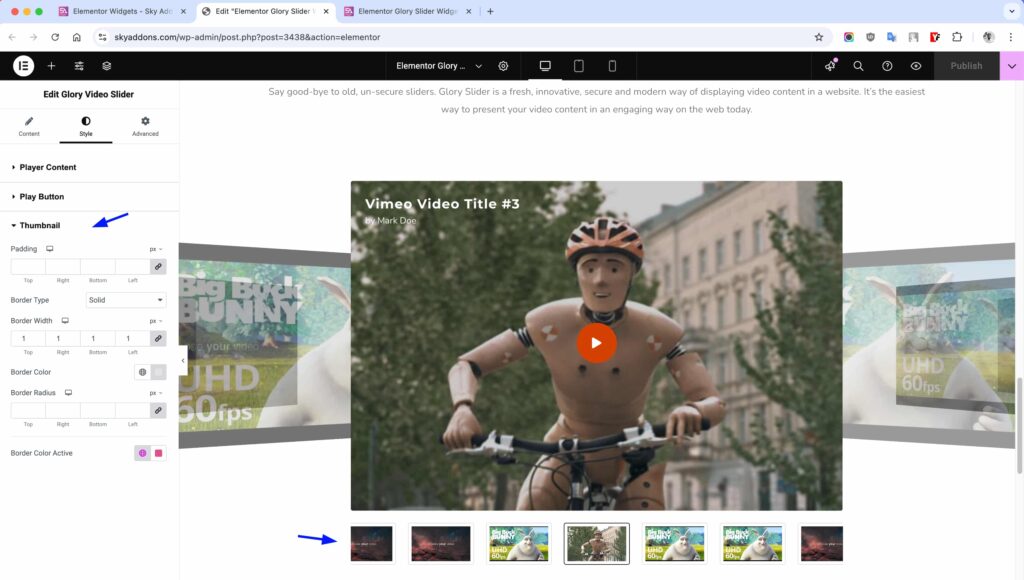1024x580 pixels.
Task: Go back in browser history
Action: (x=12, y=37)
